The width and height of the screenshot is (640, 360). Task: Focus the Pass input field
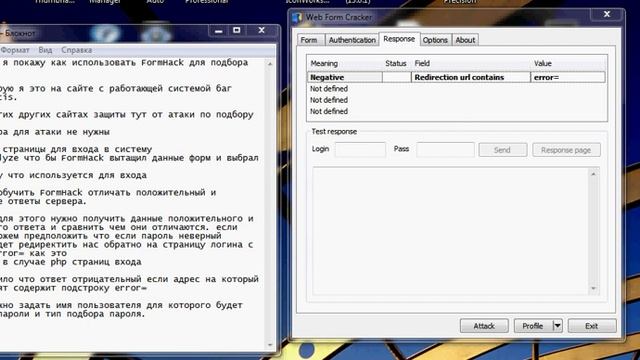[445, 149]
